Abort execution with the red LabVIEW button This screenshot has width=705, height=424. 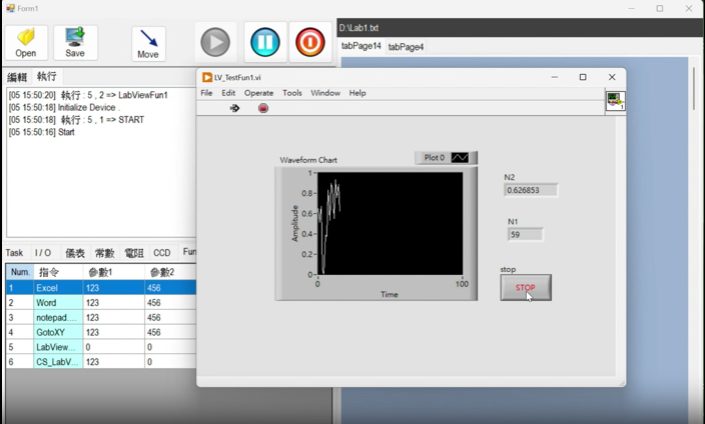coord(263,108)
